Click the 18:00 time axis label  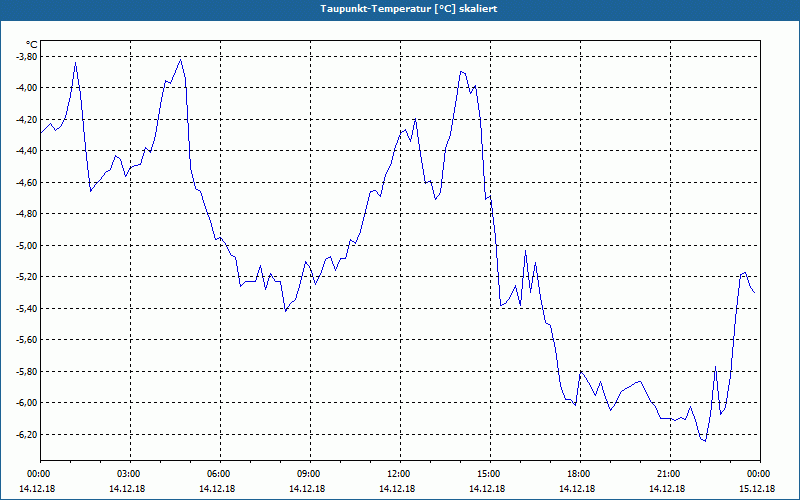tap(580, 474)
